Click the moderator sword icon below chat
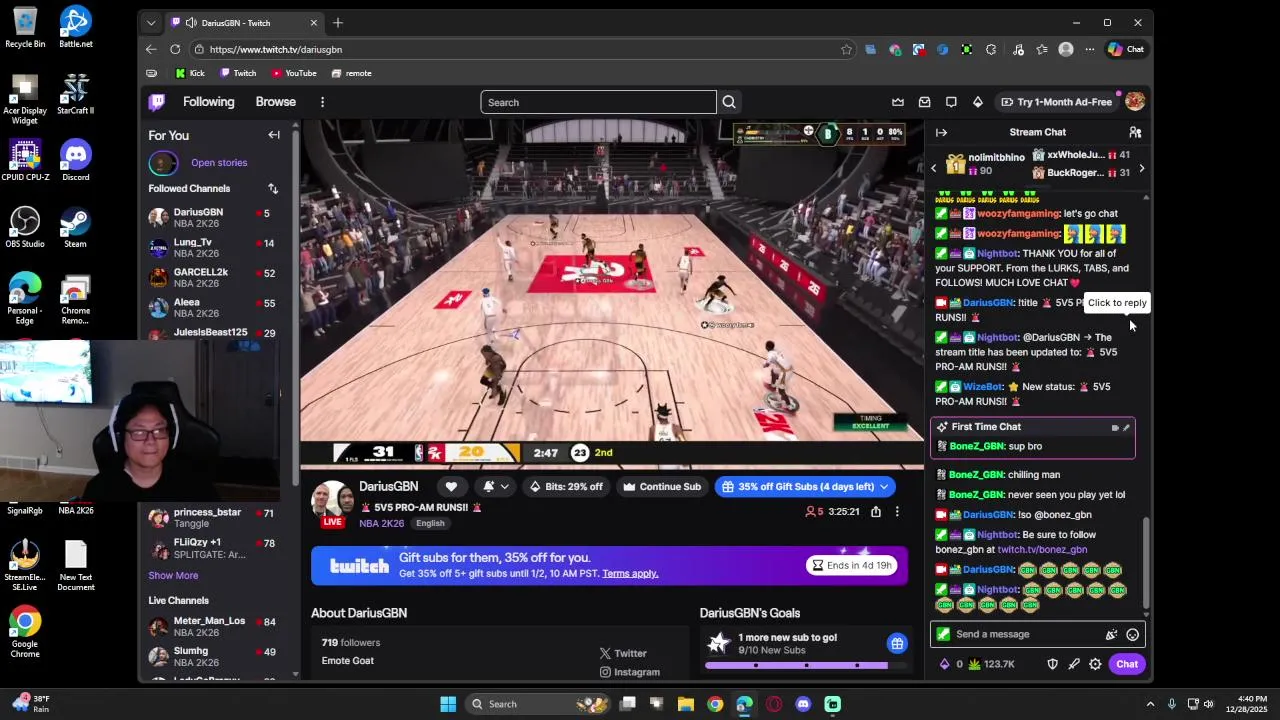Image resolution: width=1280 pixels, height=720 pixels. [1074, 664]
